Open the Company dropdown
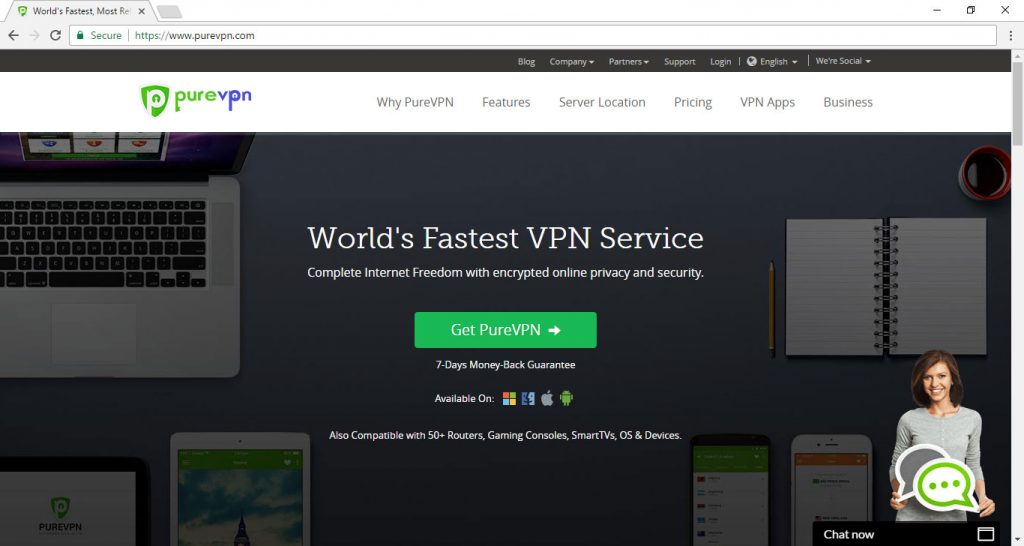 (x=571, y=61)
